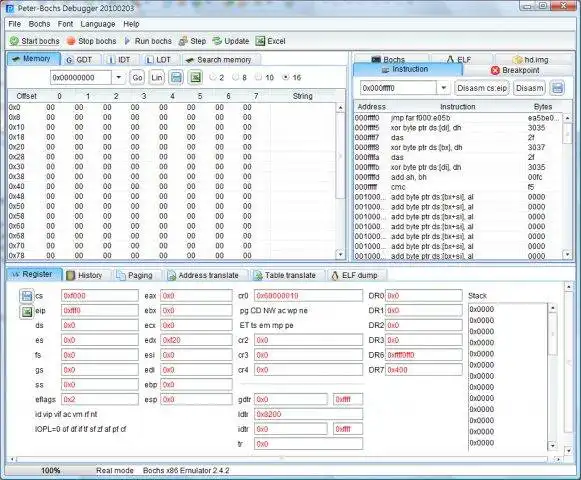The width and height of the screenshot is (581, 480).
Task: Select the base 10 radio button
Action: (258, 77)
